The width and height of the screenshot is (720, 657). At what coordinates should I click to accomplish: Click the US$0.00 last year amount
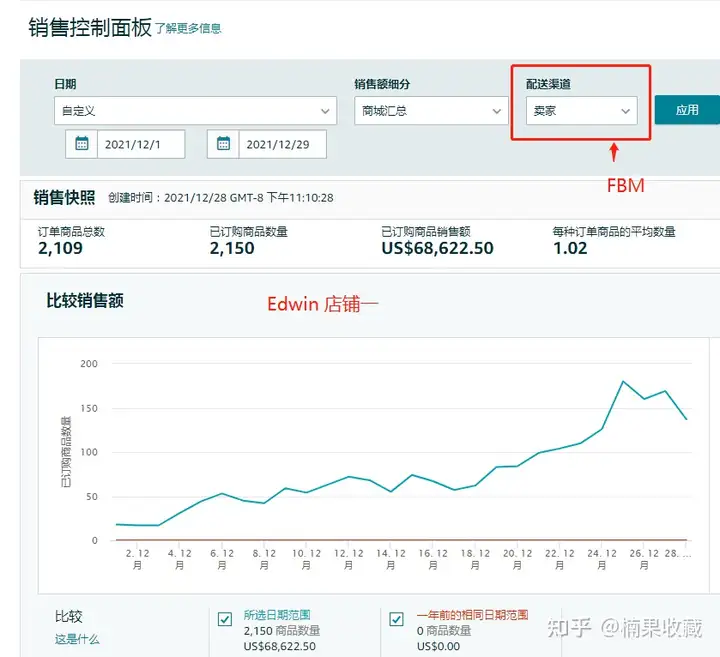coord(439,646)
